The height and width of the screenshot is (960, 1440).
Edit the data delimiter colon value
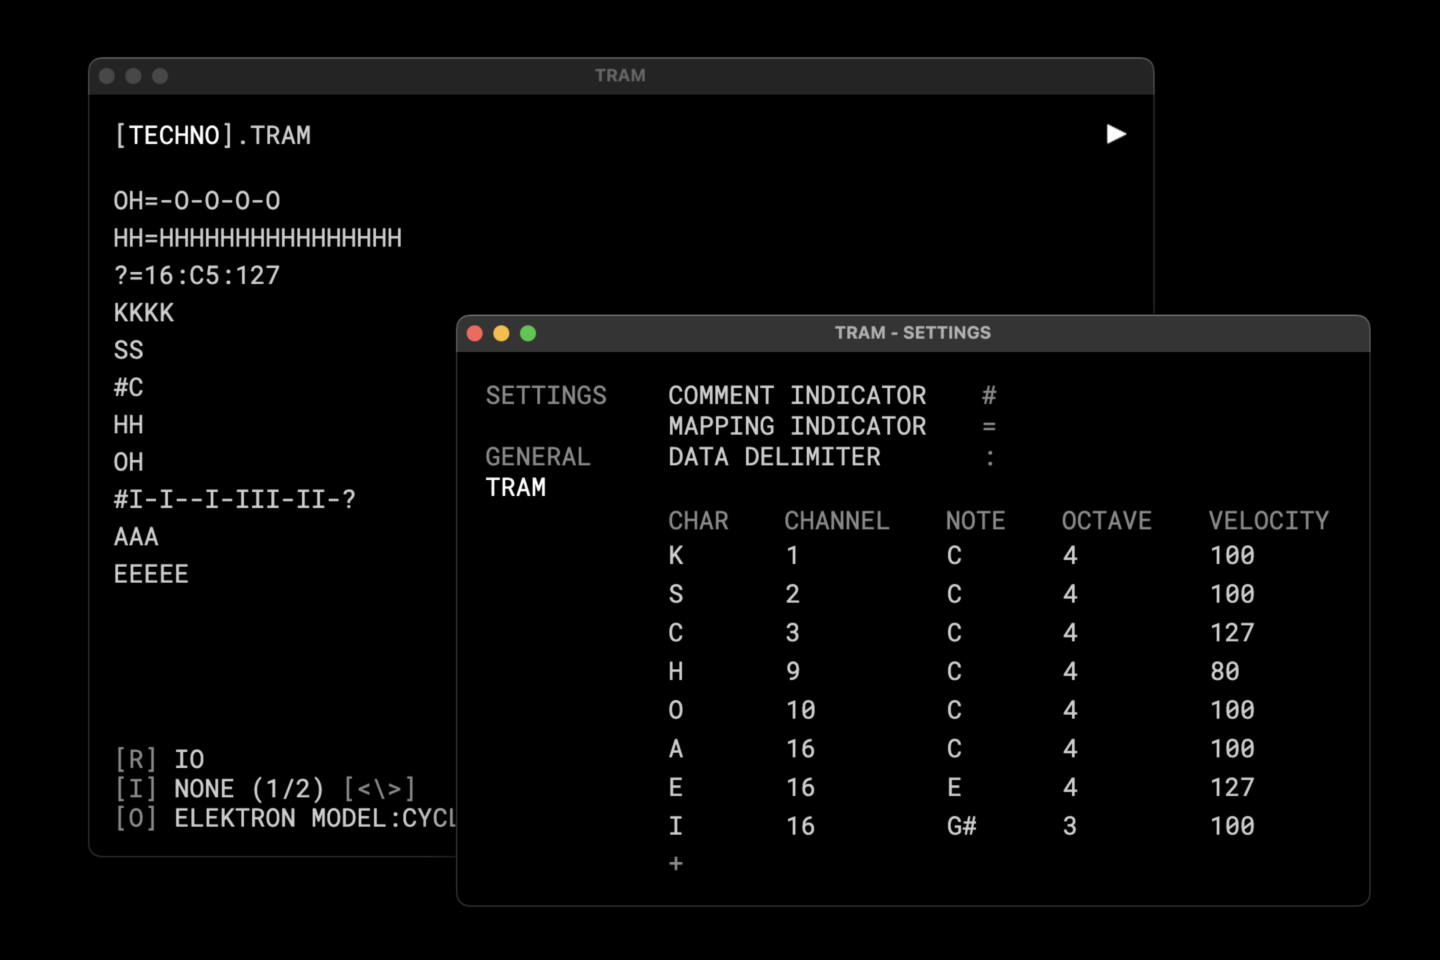(x=989, y=458)
